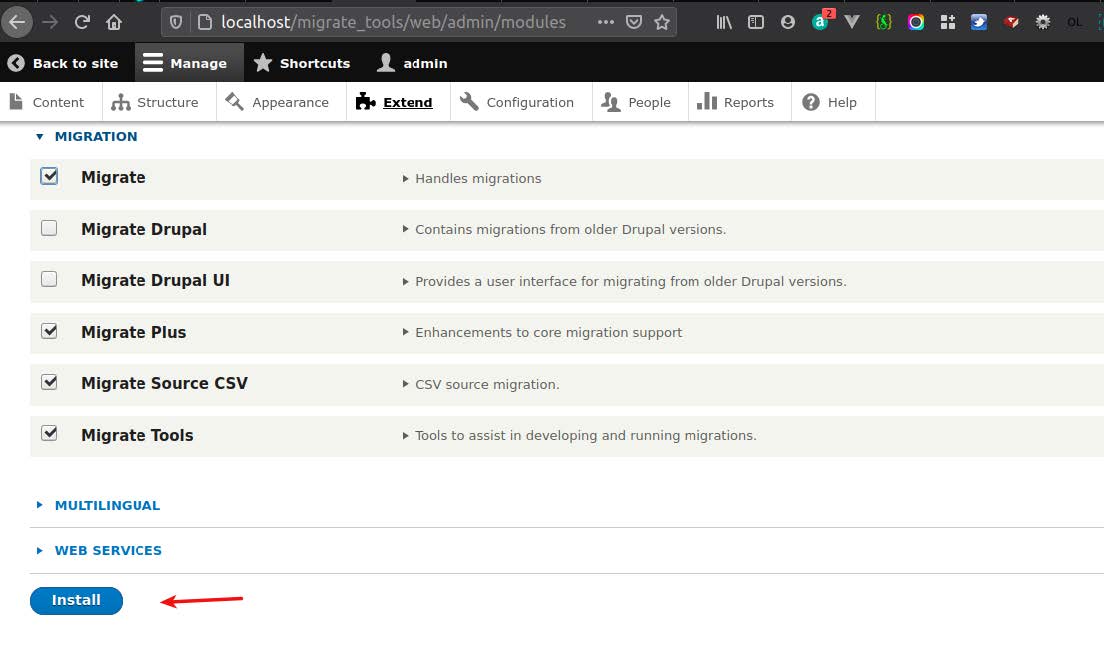Image resolution: width=1104 pixels, height=655 pixels.
Task: Open the browser Library icon
Action: pos(724,23)
